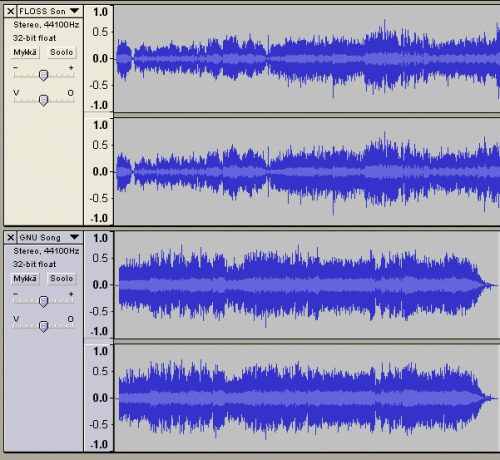Click the 'O' pan label of FLOSS Song

click(70, 93)
